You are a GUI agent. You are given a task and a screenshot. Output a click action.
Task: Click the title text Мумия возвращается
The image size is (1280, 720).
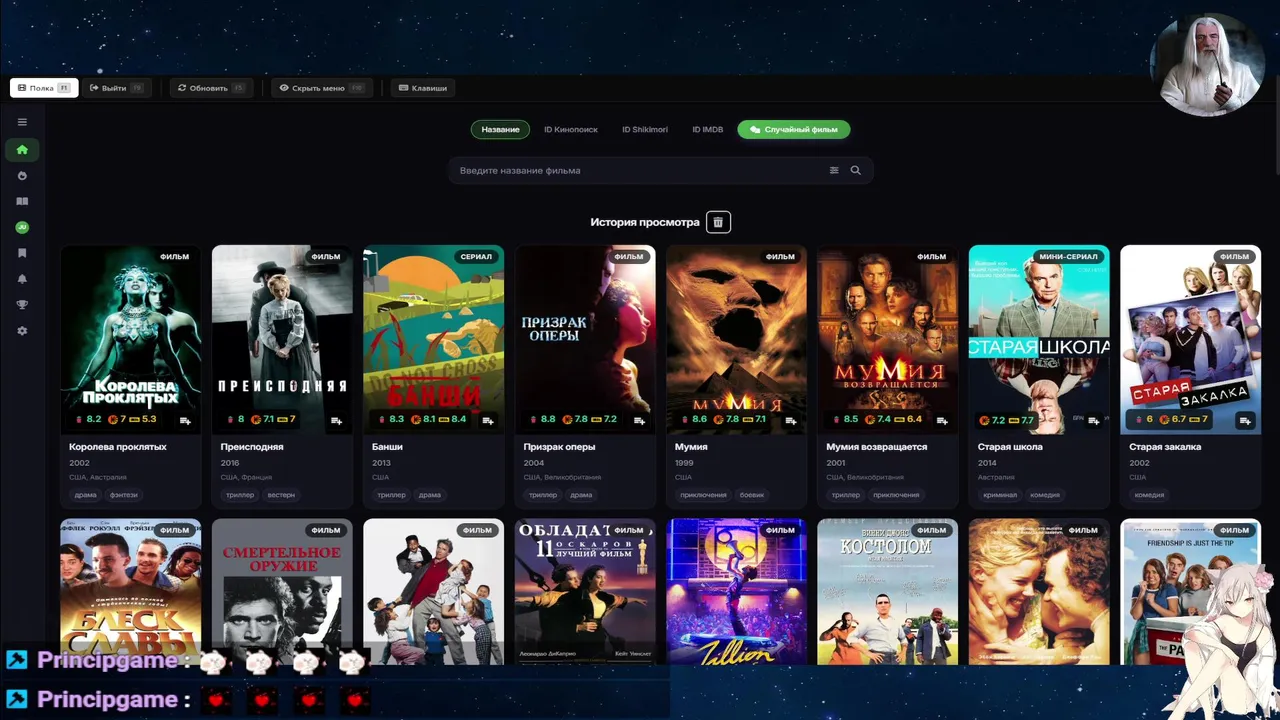877,447
